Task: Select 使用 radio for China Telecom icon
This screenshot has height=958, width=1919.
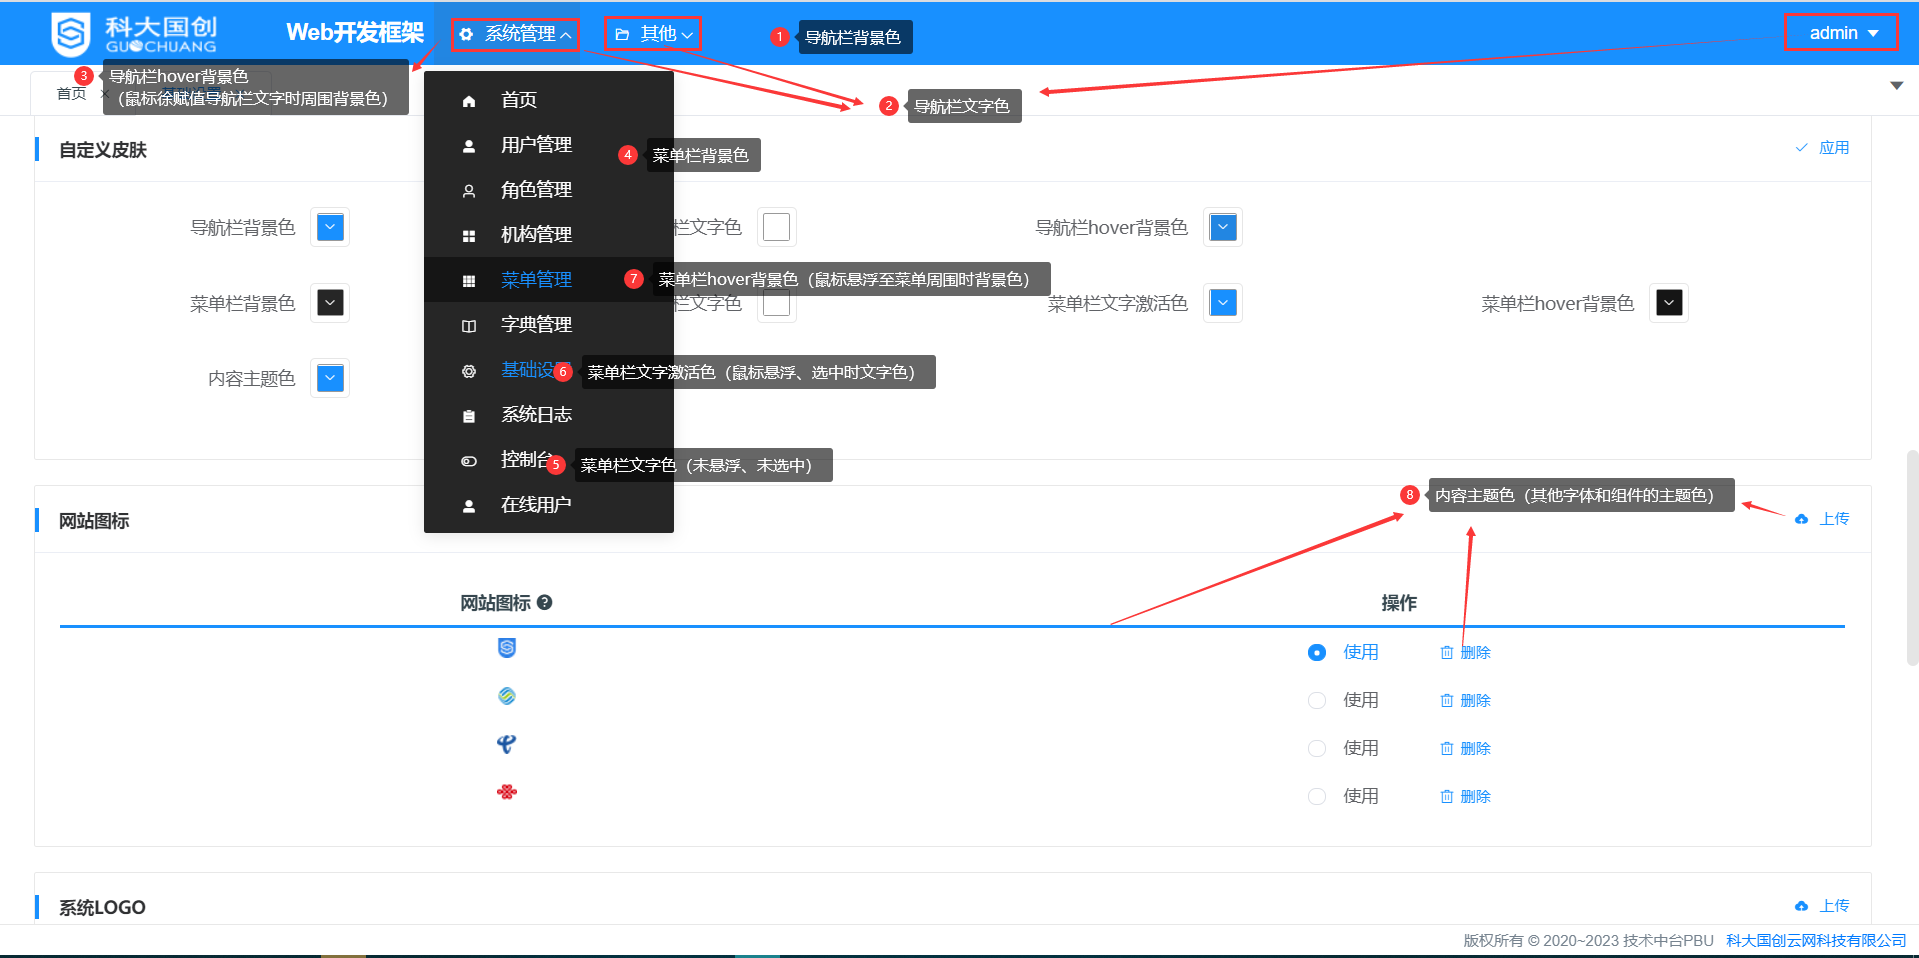Action: click(1317, 748)
